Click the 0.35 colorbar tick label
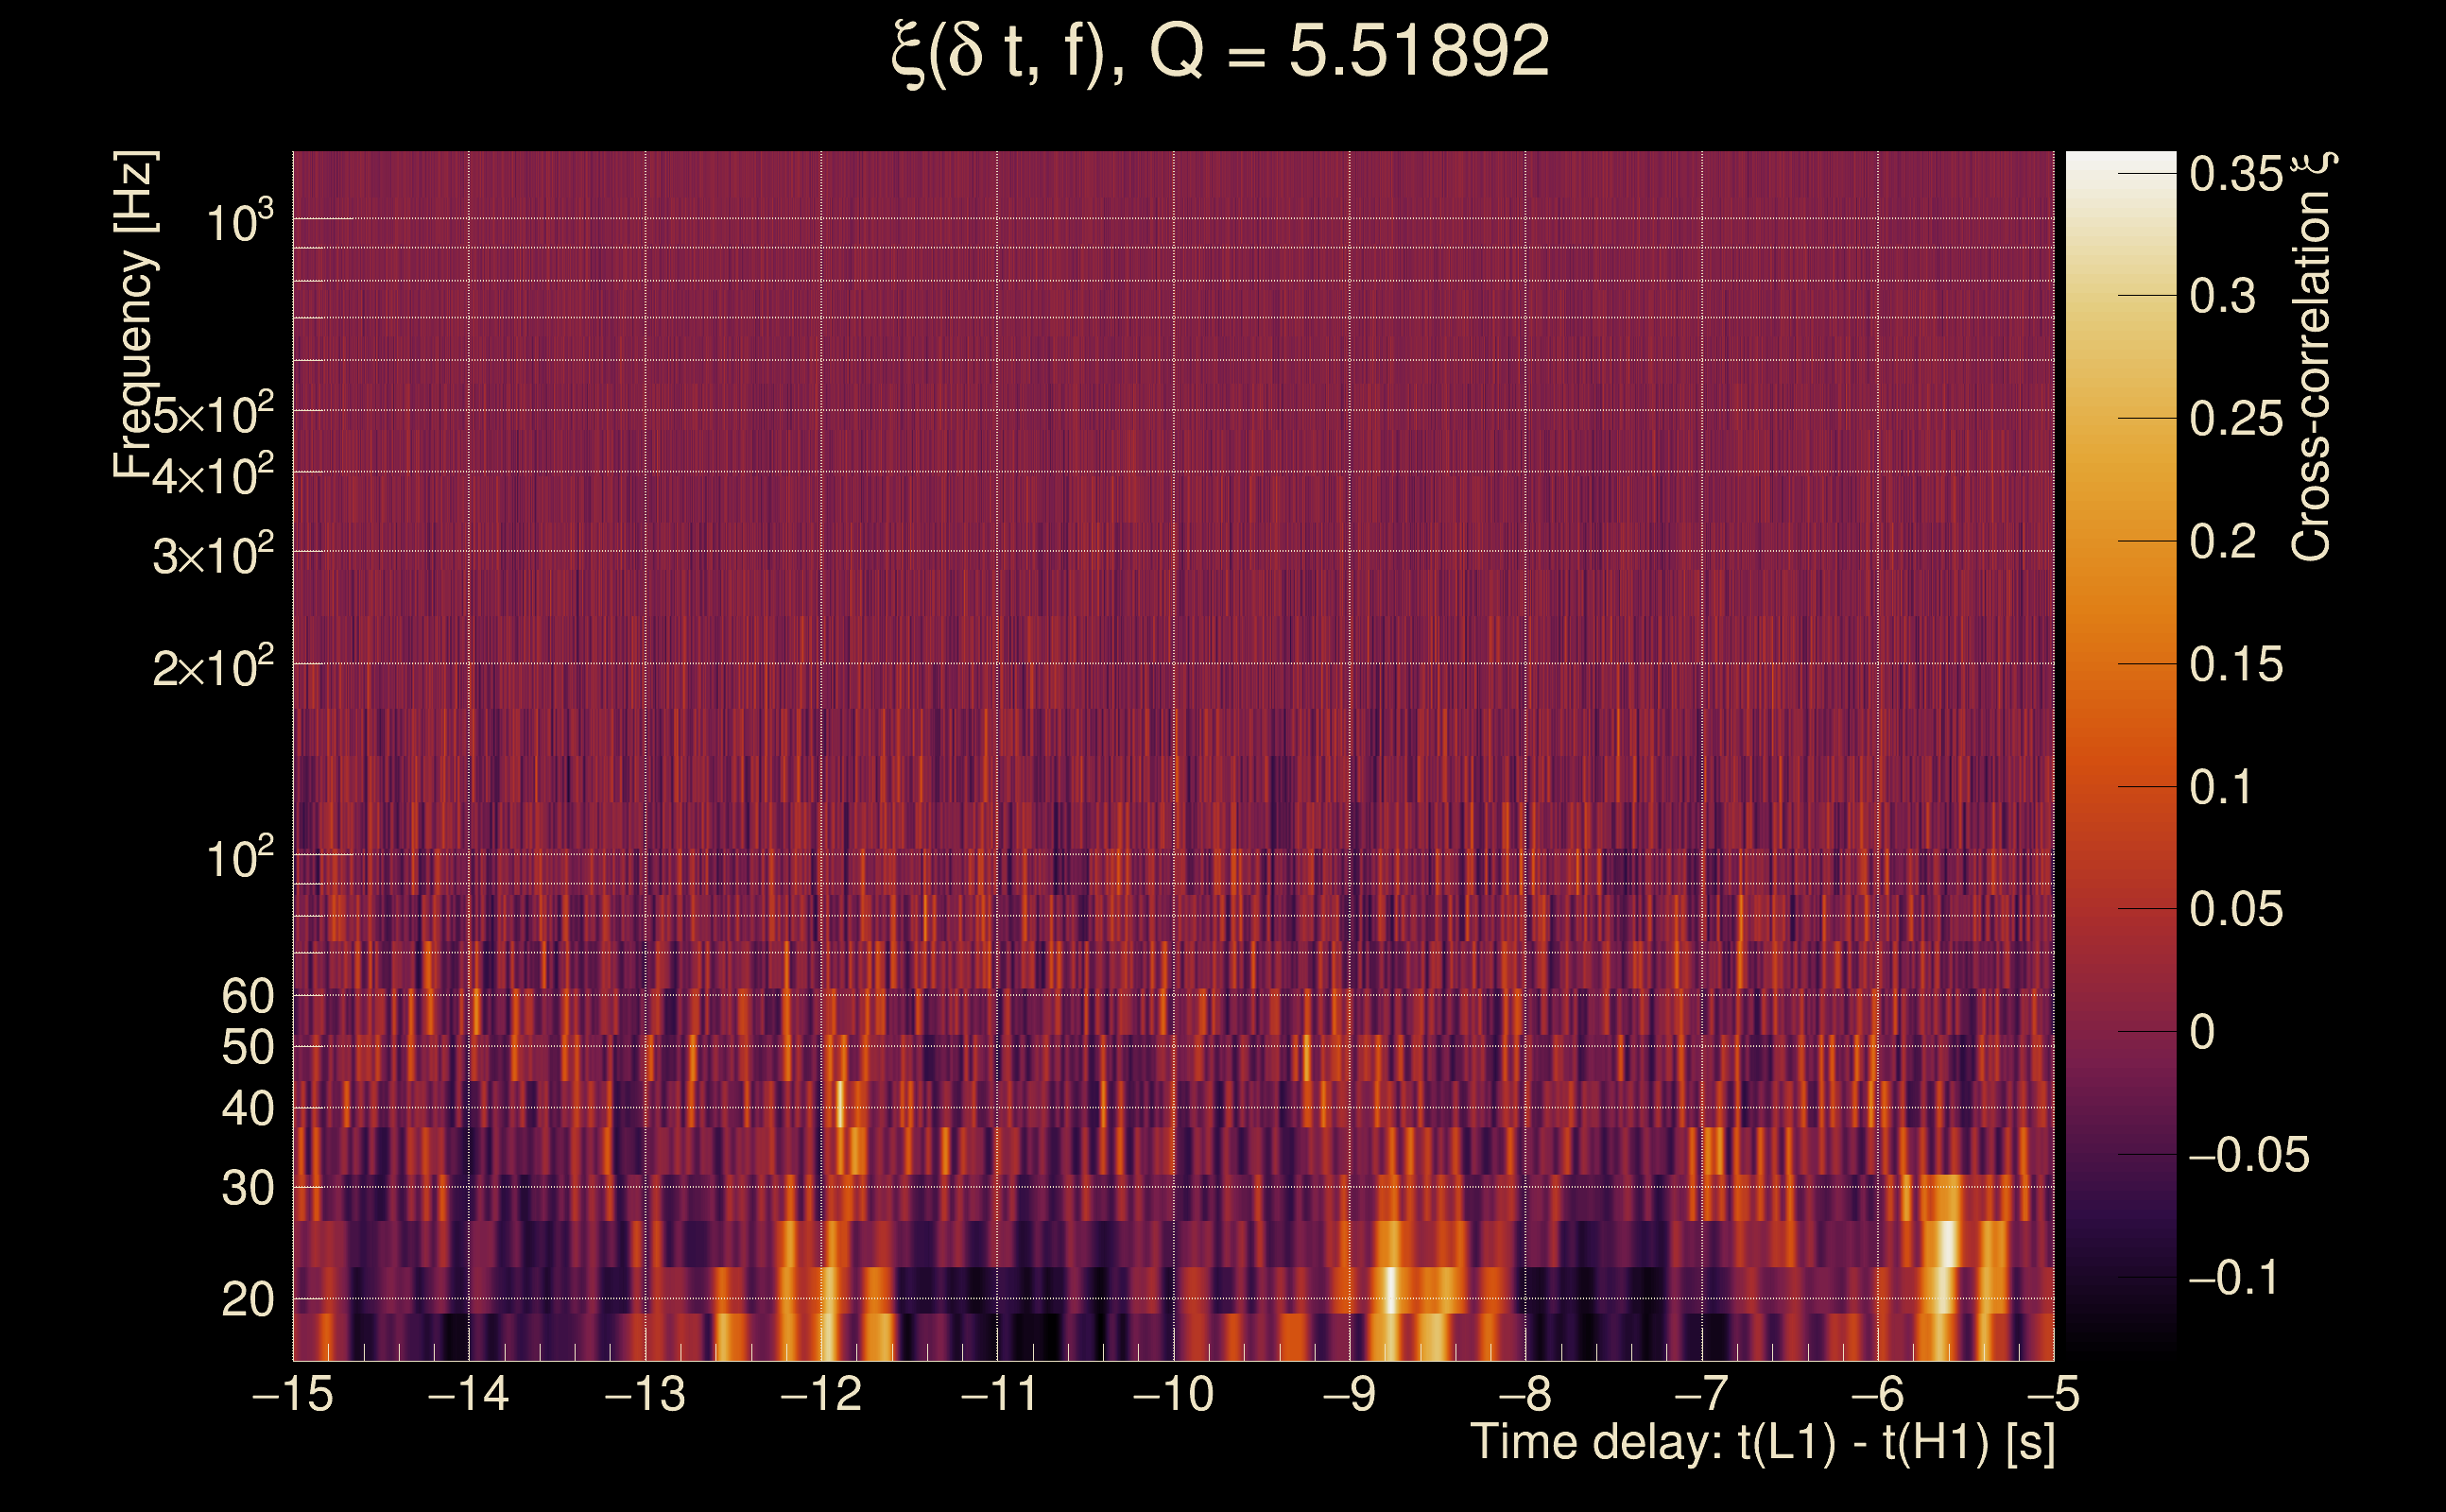This screenshot has height=1512, width=2446. pyautogui.click(x=2236, y=174)
